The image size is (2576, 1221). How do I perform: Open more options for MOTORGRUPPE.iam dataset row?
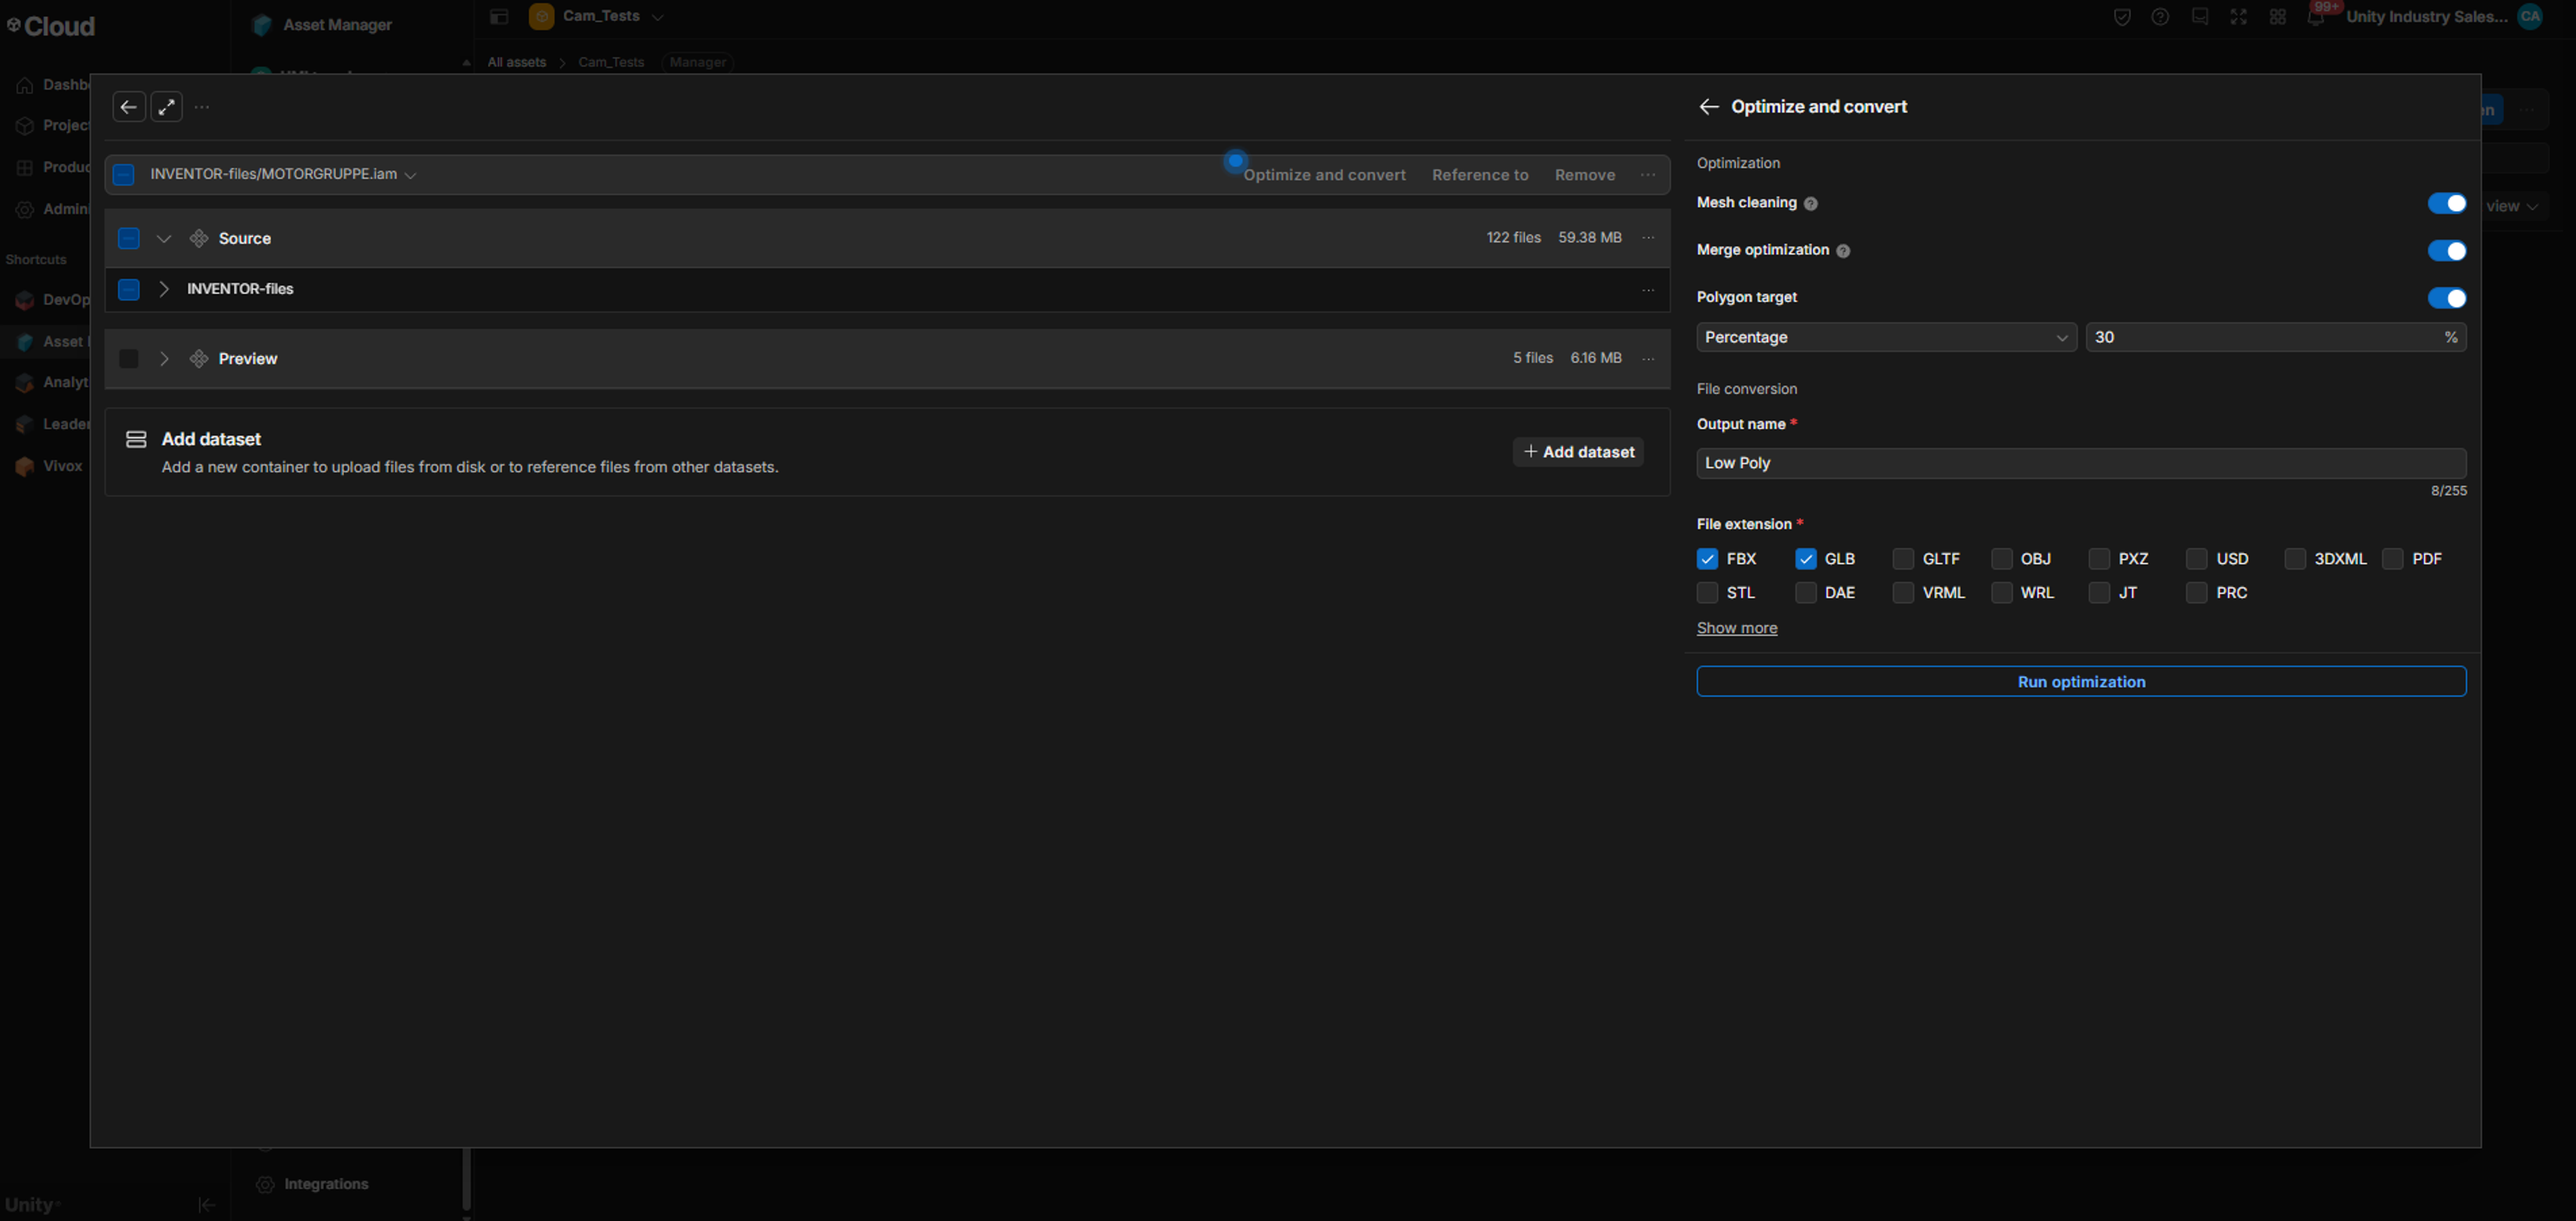pyautogui.click(x=1647, y=175)
